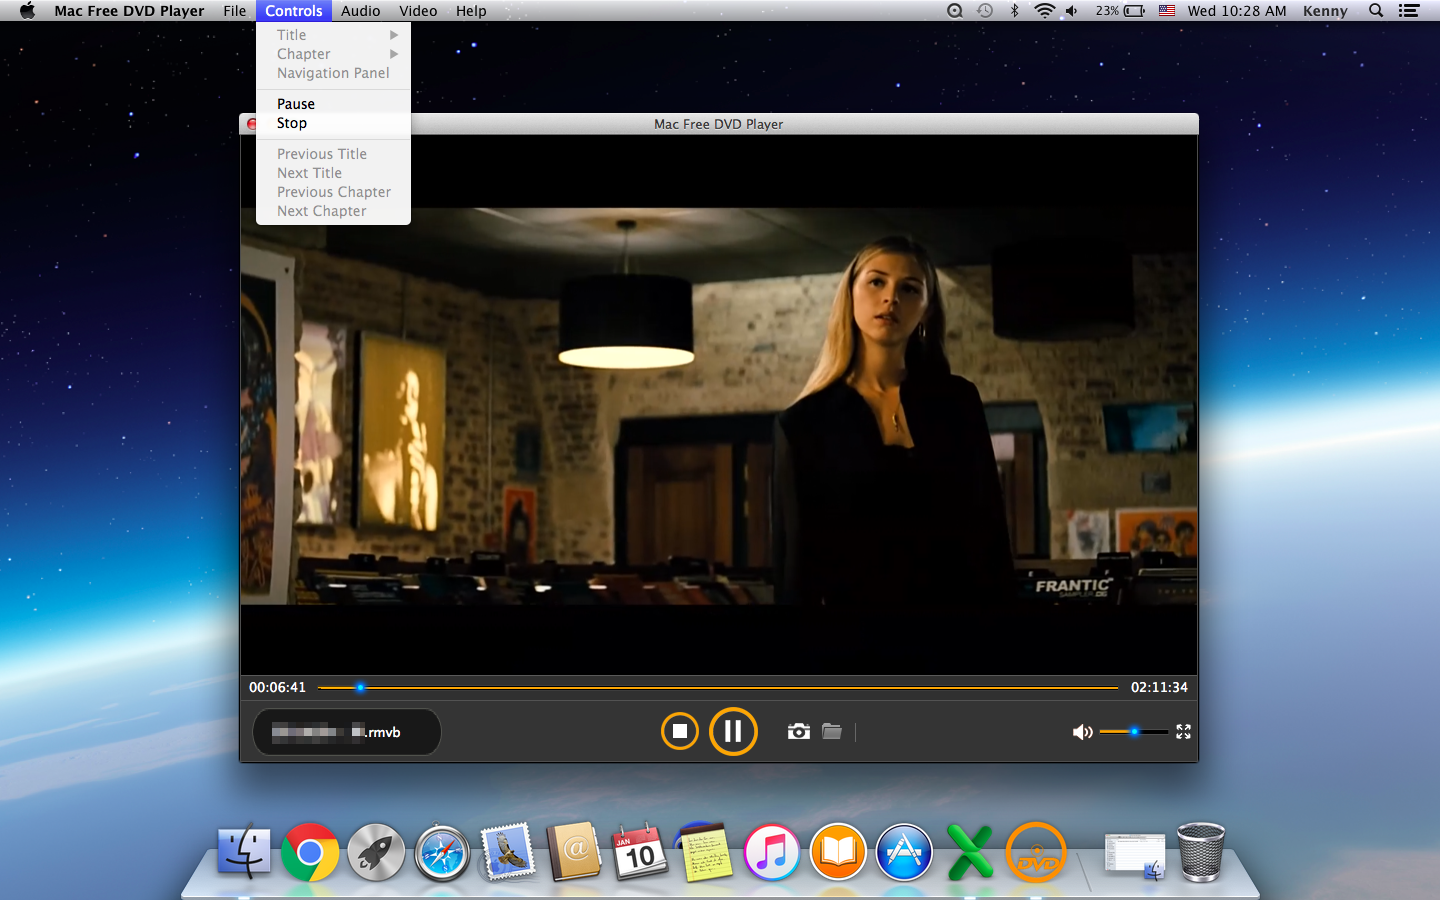Open App Store from the Dock
The height and width of the screenshot is (900, 1440).
904,852
